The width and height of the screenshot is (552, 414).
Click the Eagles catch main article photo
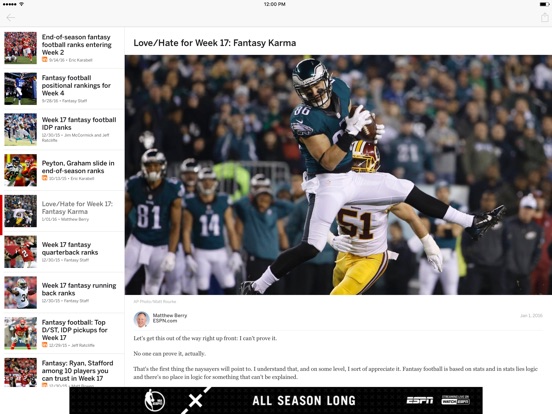pos(338,175)
